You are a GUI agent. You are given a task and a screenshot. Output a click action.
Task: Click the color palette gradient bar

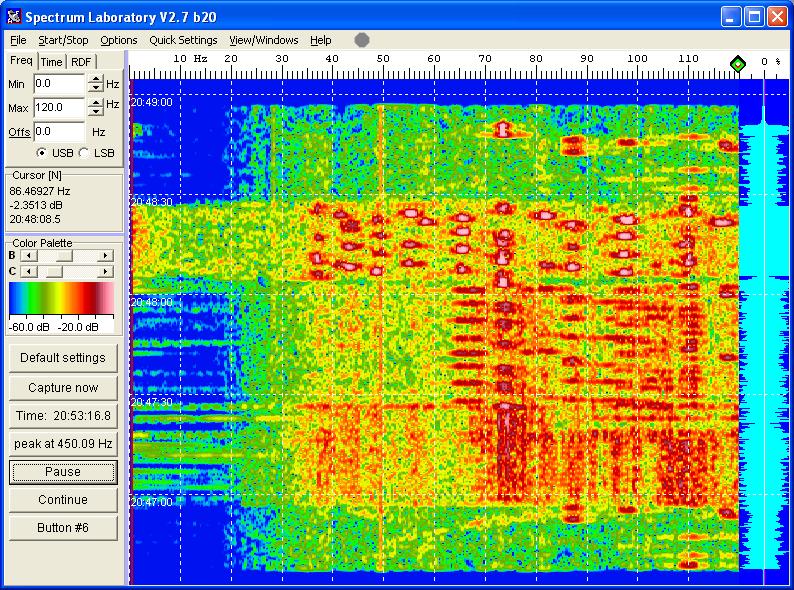pos(61,298)
